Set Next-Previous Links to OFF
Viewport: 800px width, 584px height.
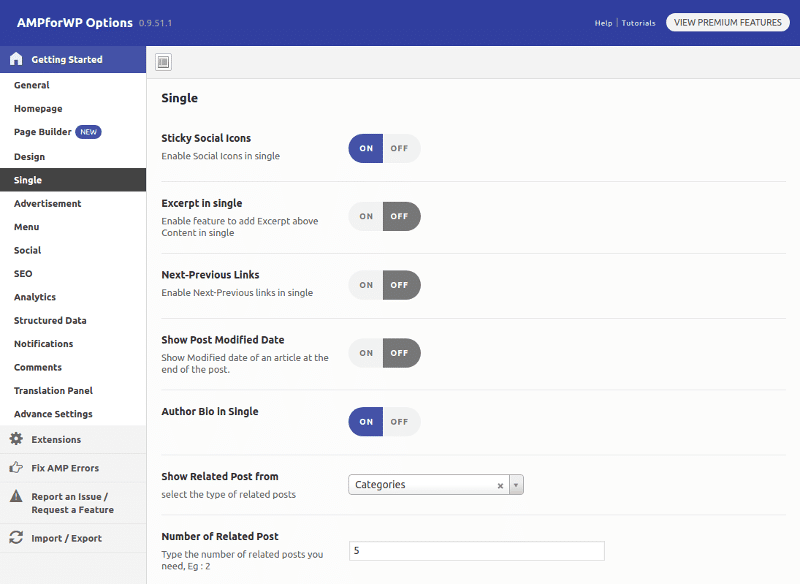(402, 285)
